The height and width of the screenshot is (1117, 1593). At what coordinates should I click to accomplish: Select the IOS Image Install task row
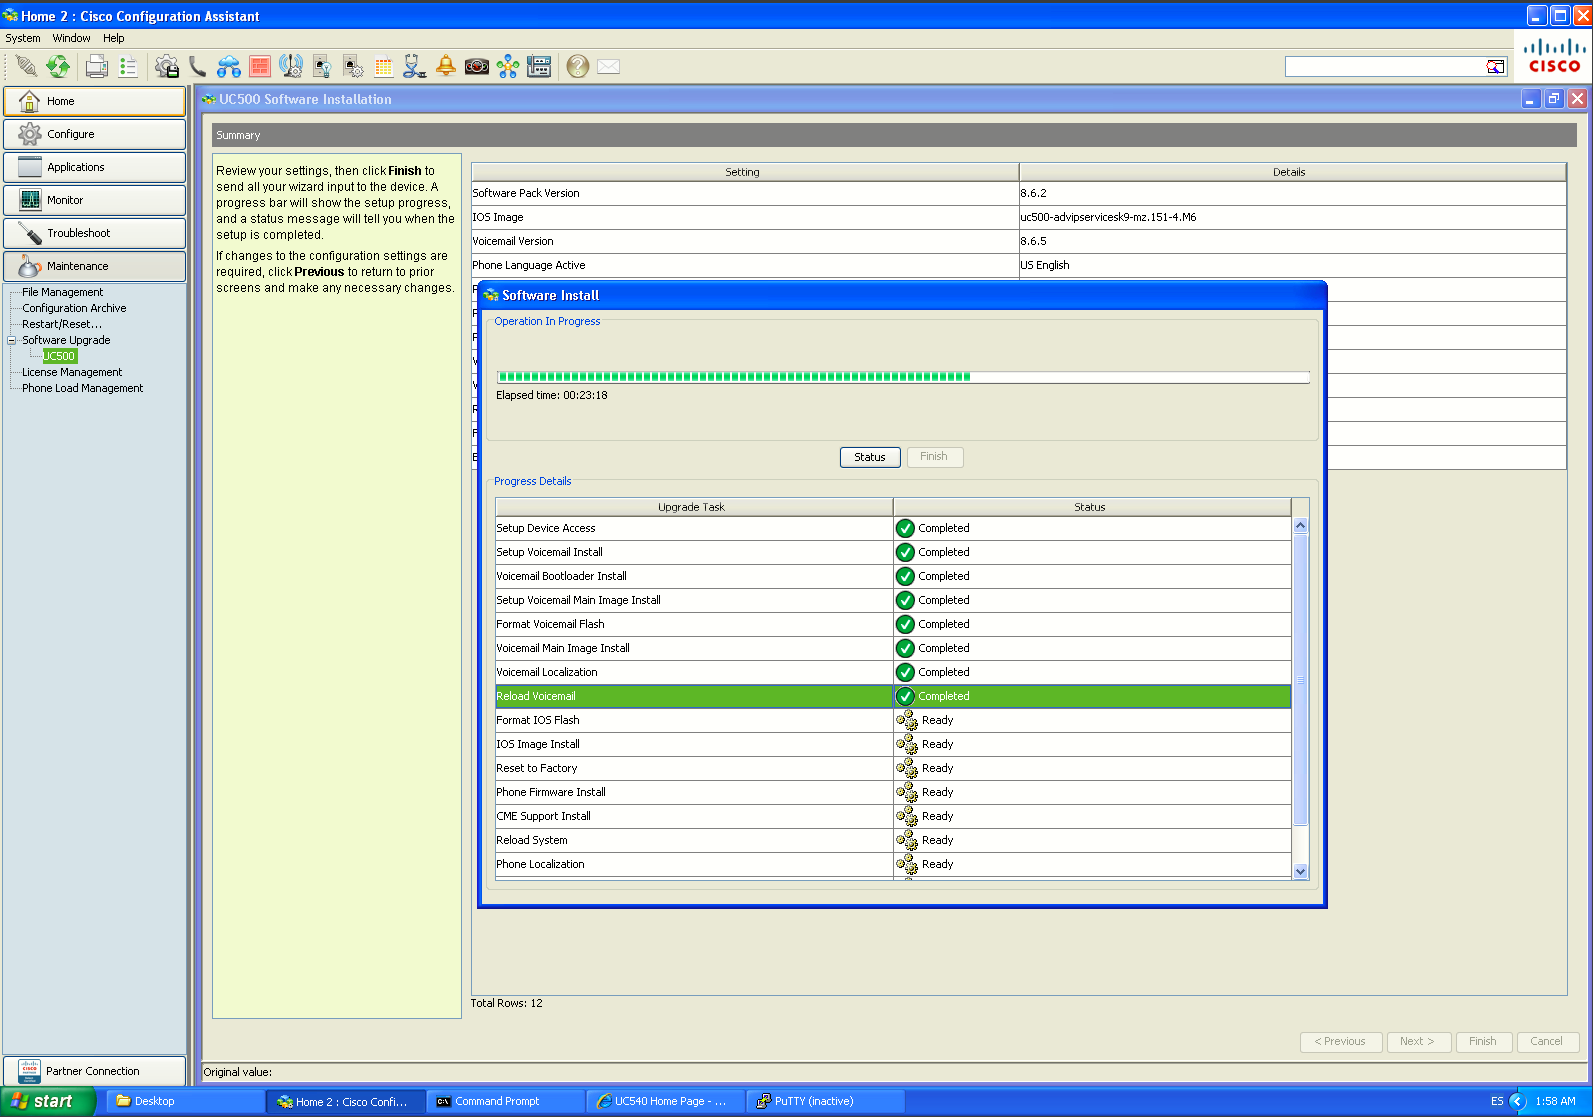(893, 744)
